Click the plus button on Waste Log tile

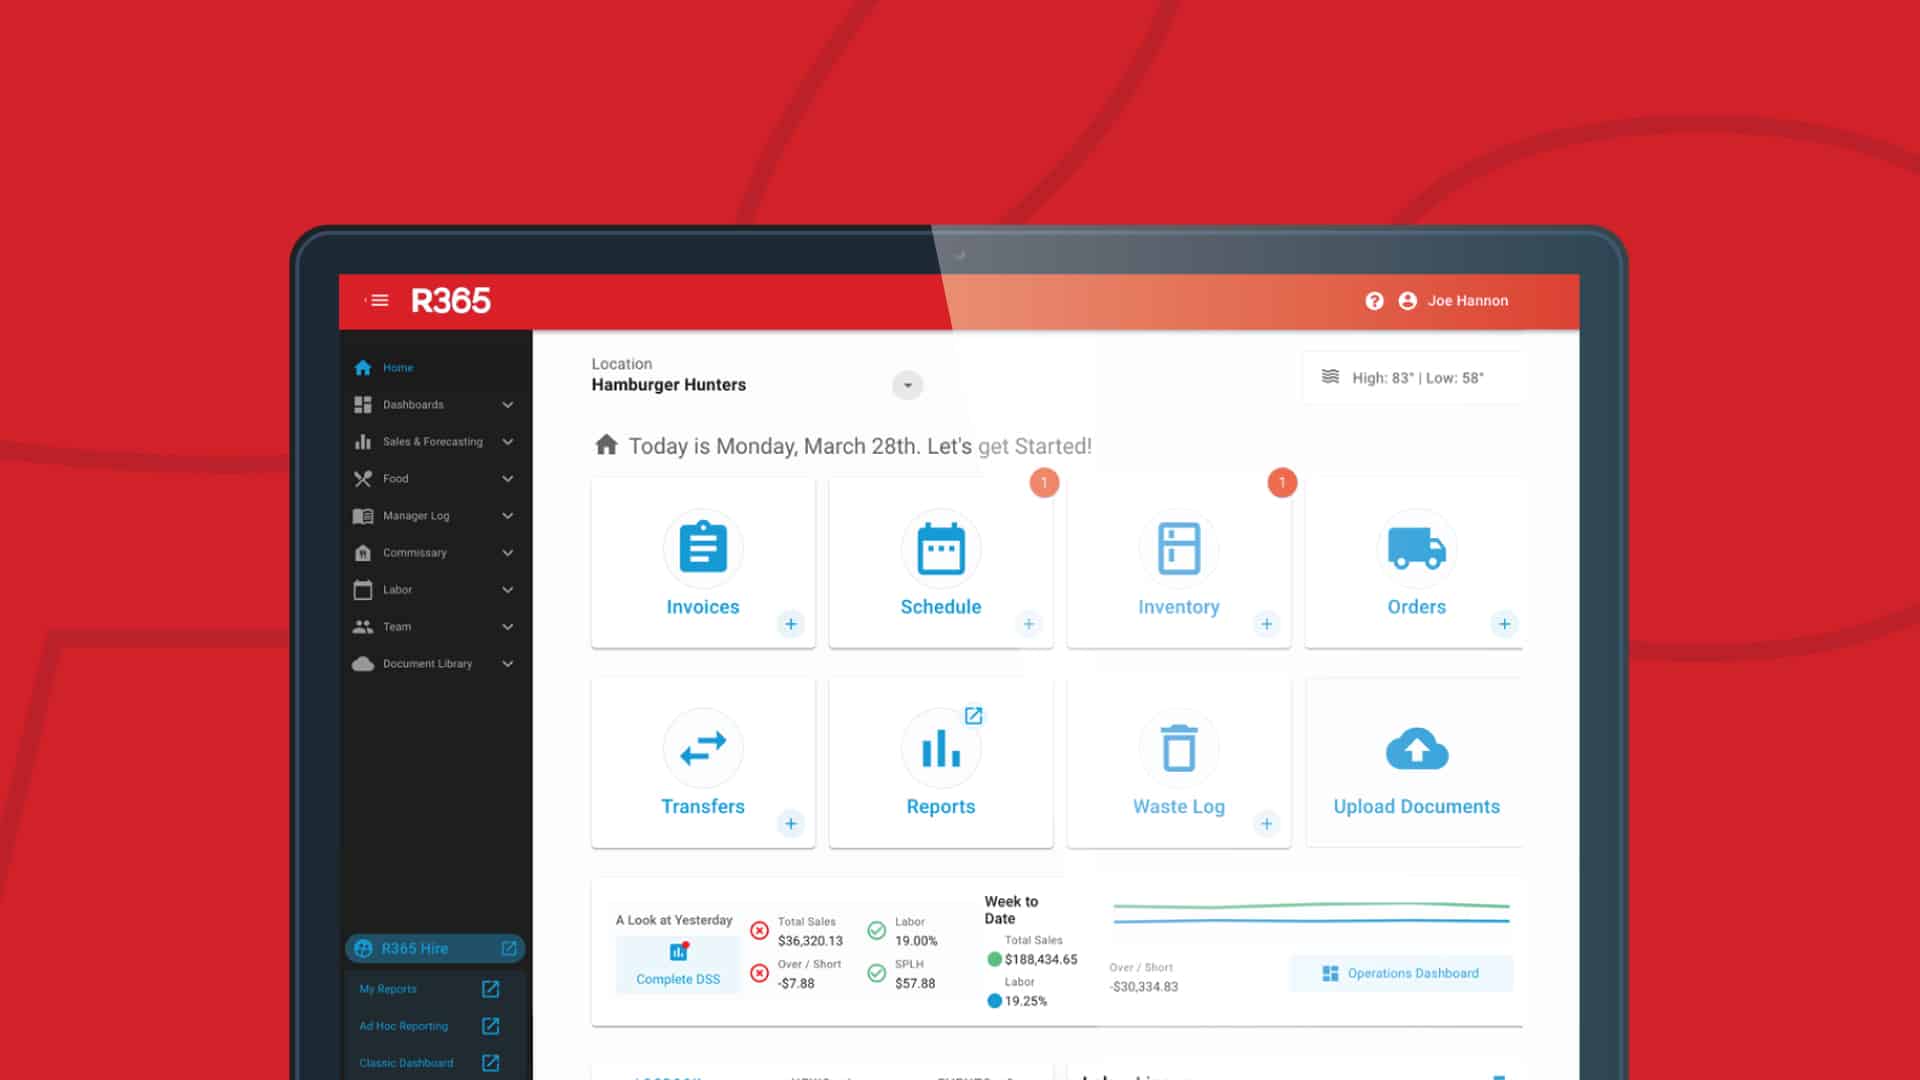(x=1267, y=824)
